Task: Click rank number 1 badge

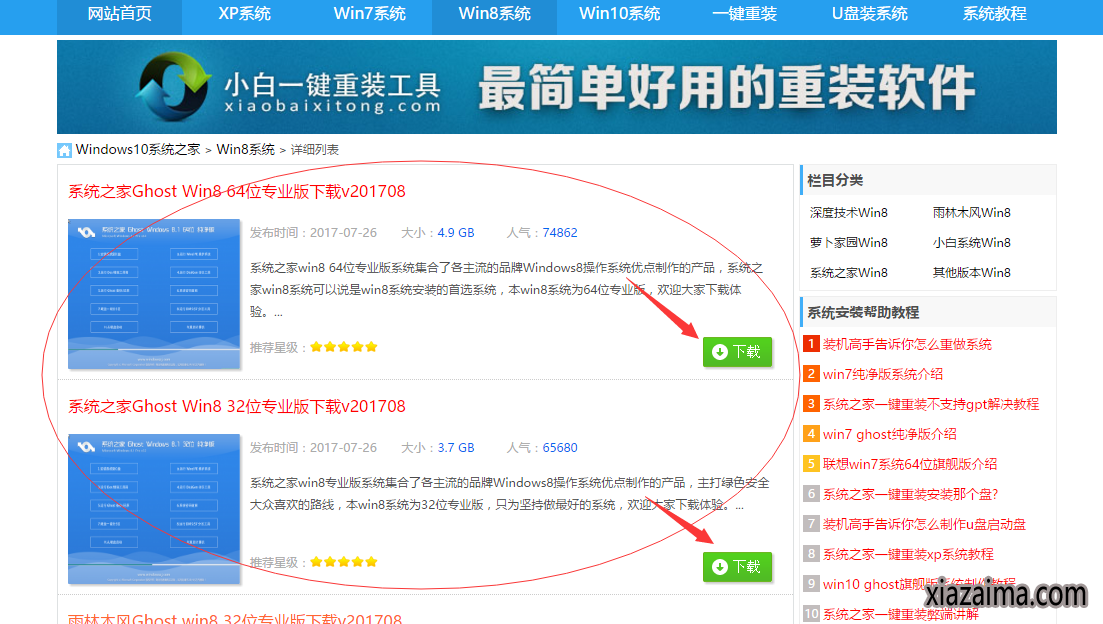Action: (811, 343)
